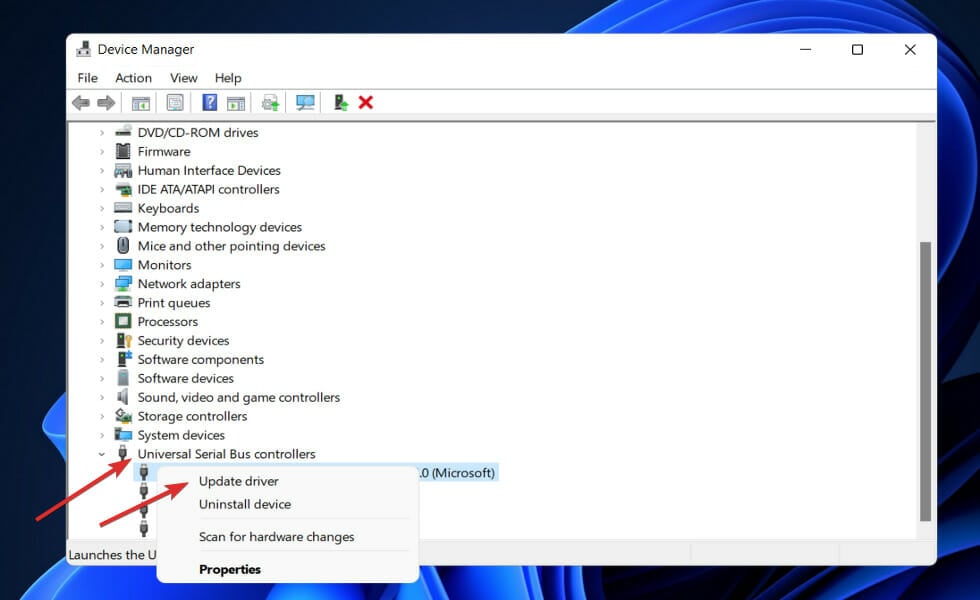Click the show/hide console tree icon
Image resolution: width=980 pixels, height=600 pixels.
point(141,103)
